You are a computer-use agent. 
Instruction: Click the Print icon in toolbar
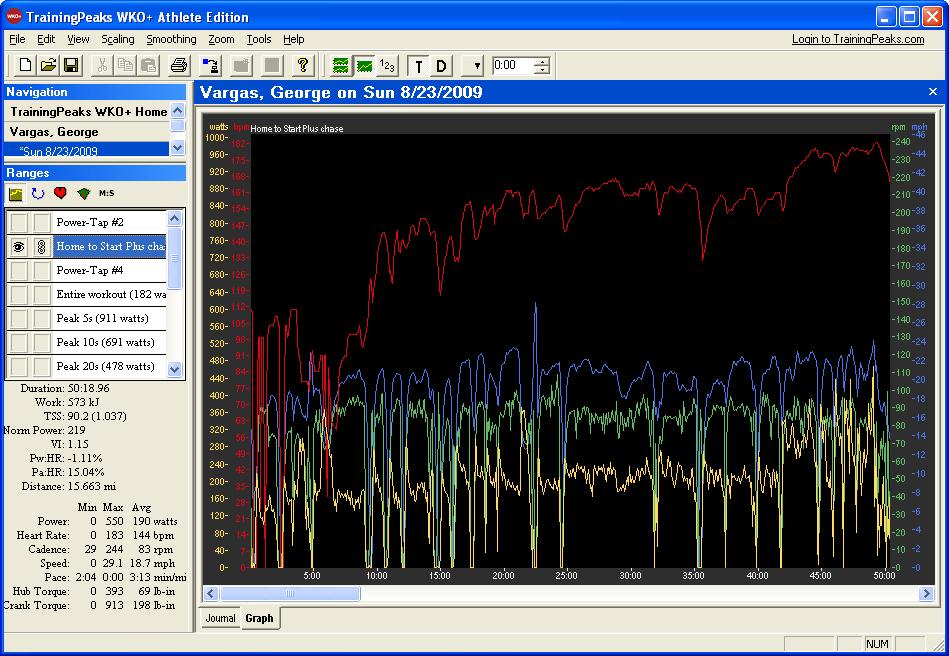[x=179, y=66]
